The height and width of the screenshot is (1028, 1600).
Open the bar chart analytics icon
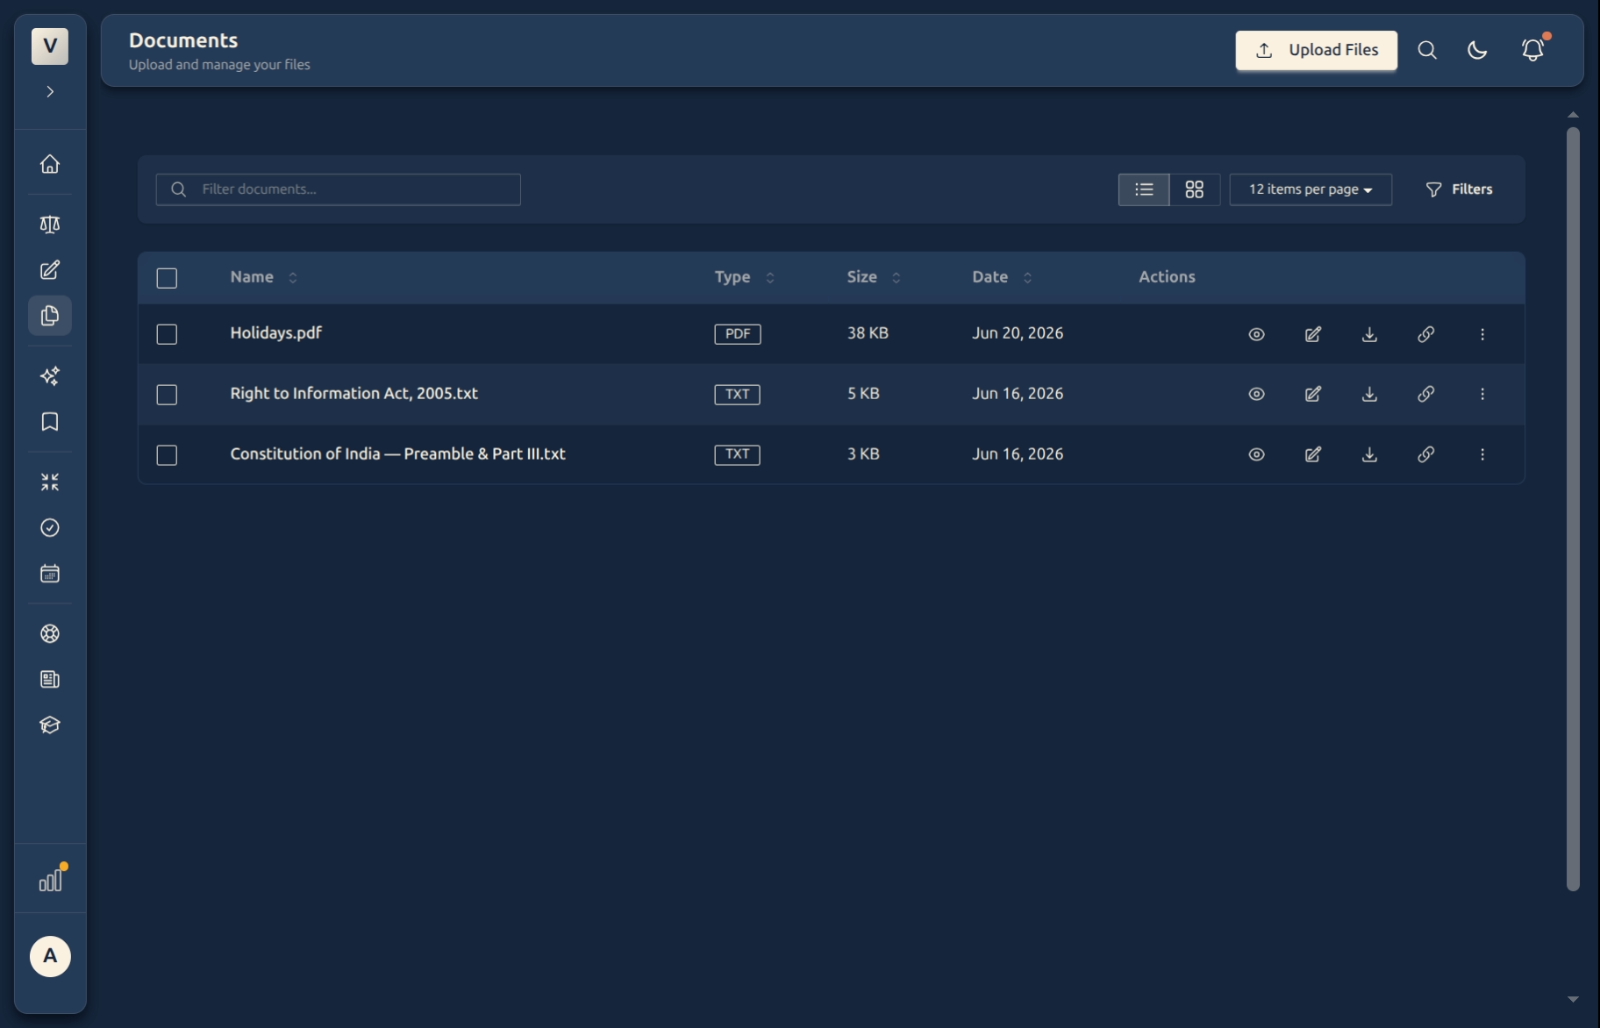50,880
